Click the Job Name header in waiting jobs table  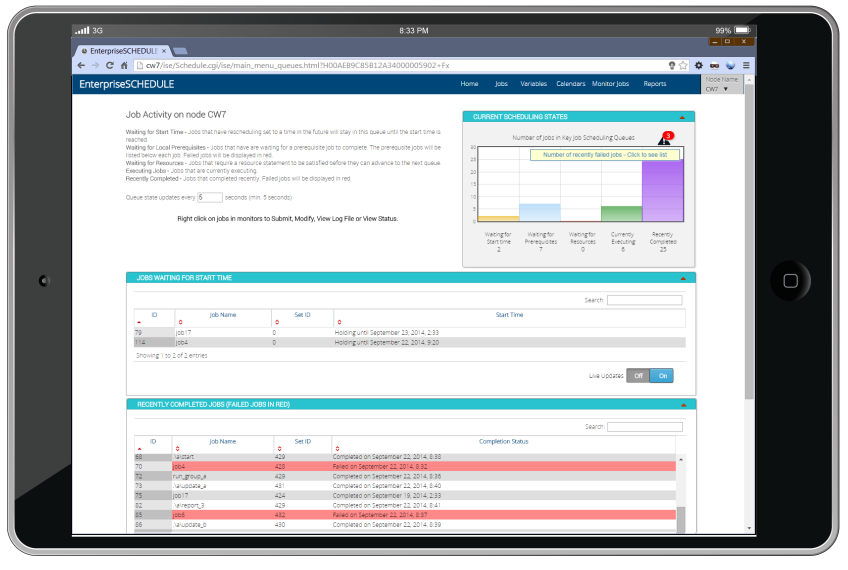223,315
